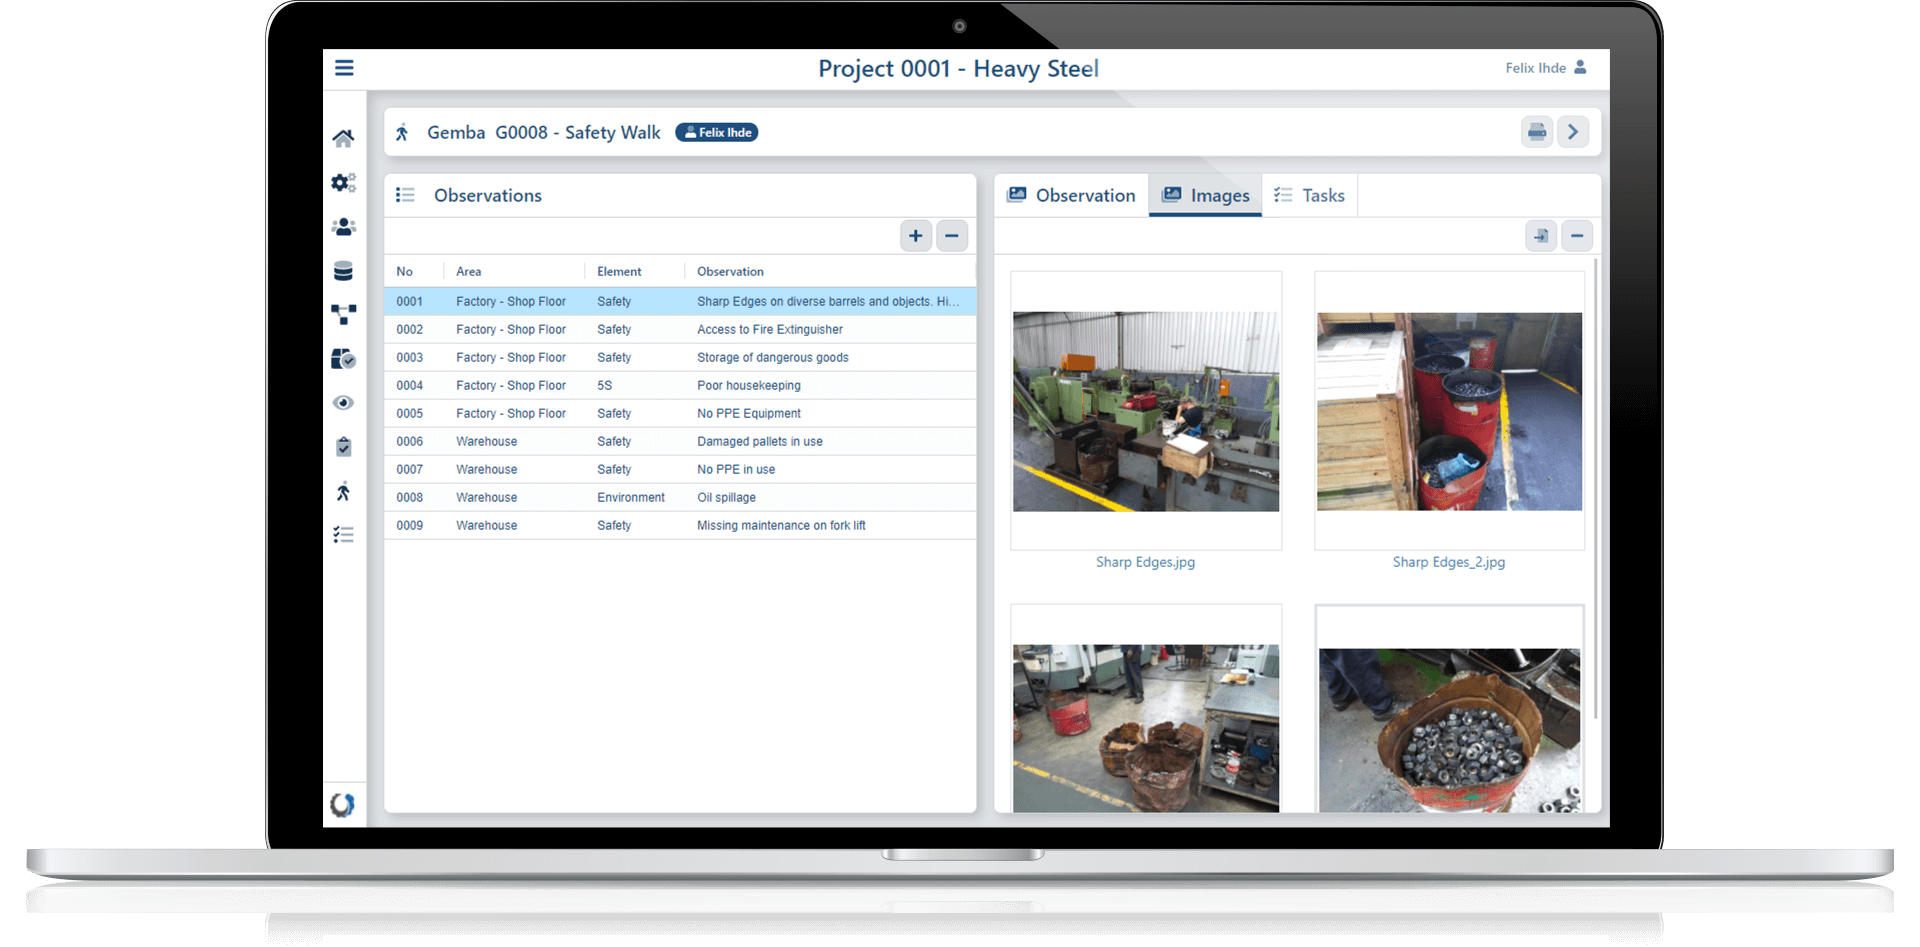Viewport: 1920px width, 947px height.
Task: Open the Felix Ihde user menu
Action: [1545, 68]
